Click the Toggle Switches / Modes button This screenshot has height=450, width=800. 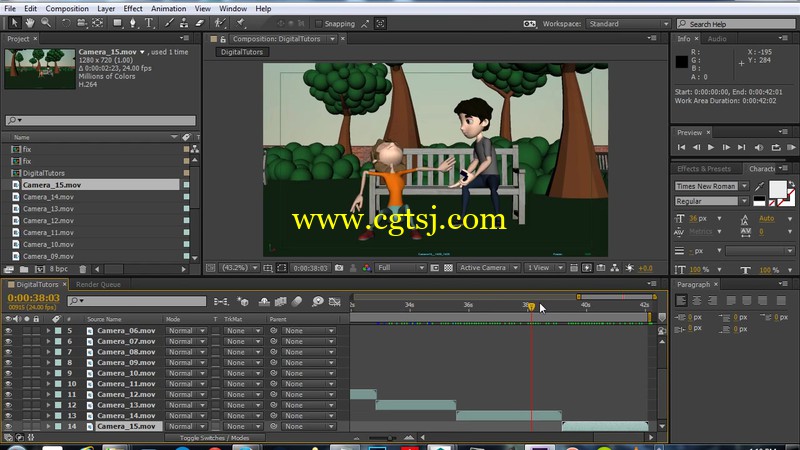click(214, 438)
